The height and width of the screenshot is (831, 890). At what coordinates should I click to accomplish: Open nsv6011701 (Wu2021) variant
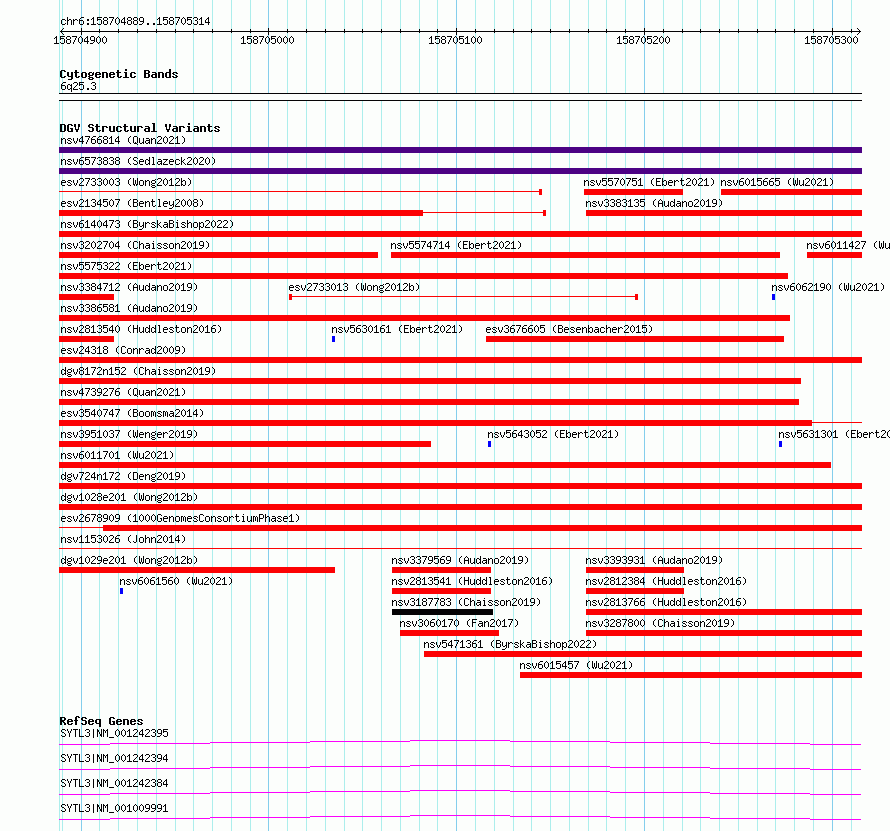pos(117,455)
